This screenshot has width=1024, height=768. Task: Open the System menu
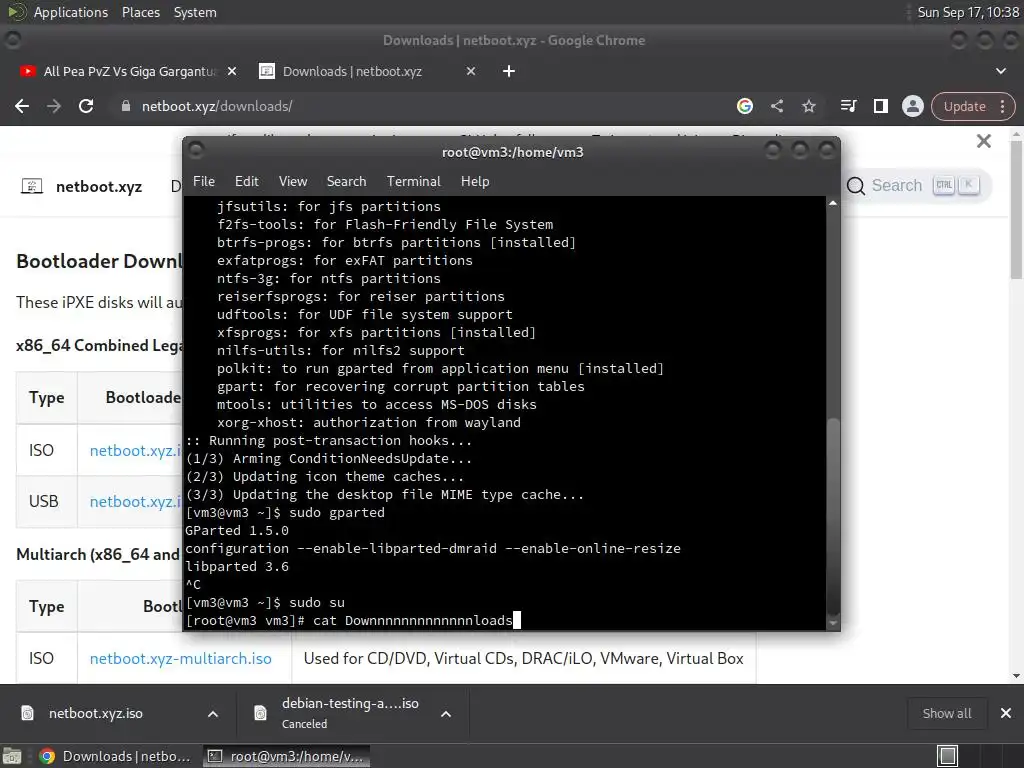tap(195, 12)
